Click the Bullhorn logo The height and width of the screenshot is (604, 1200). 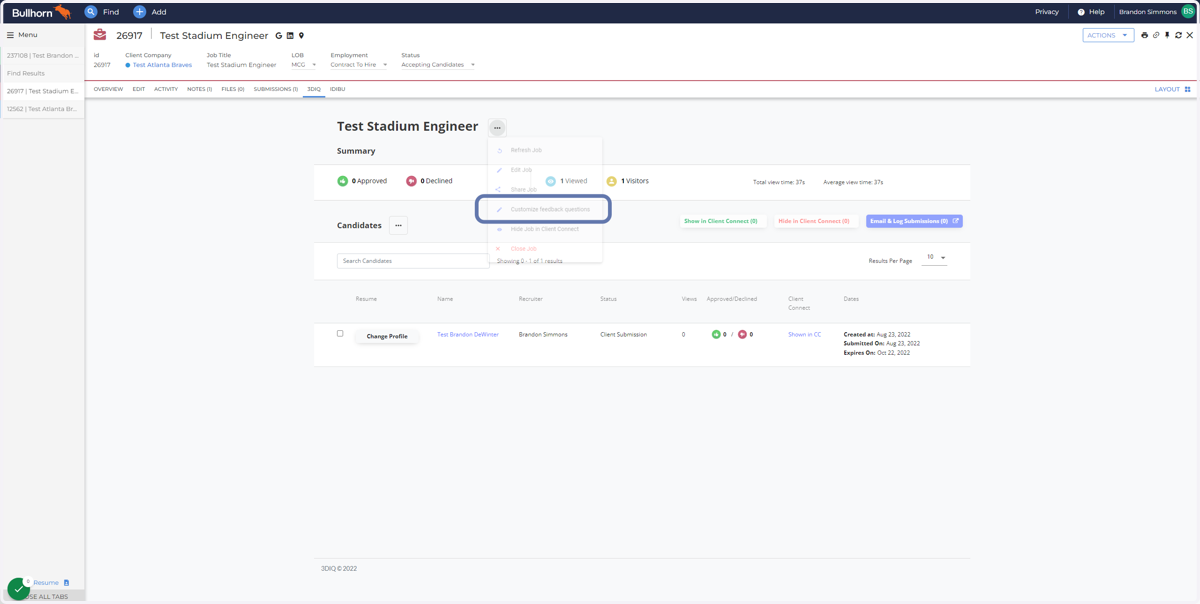(41, 12)
